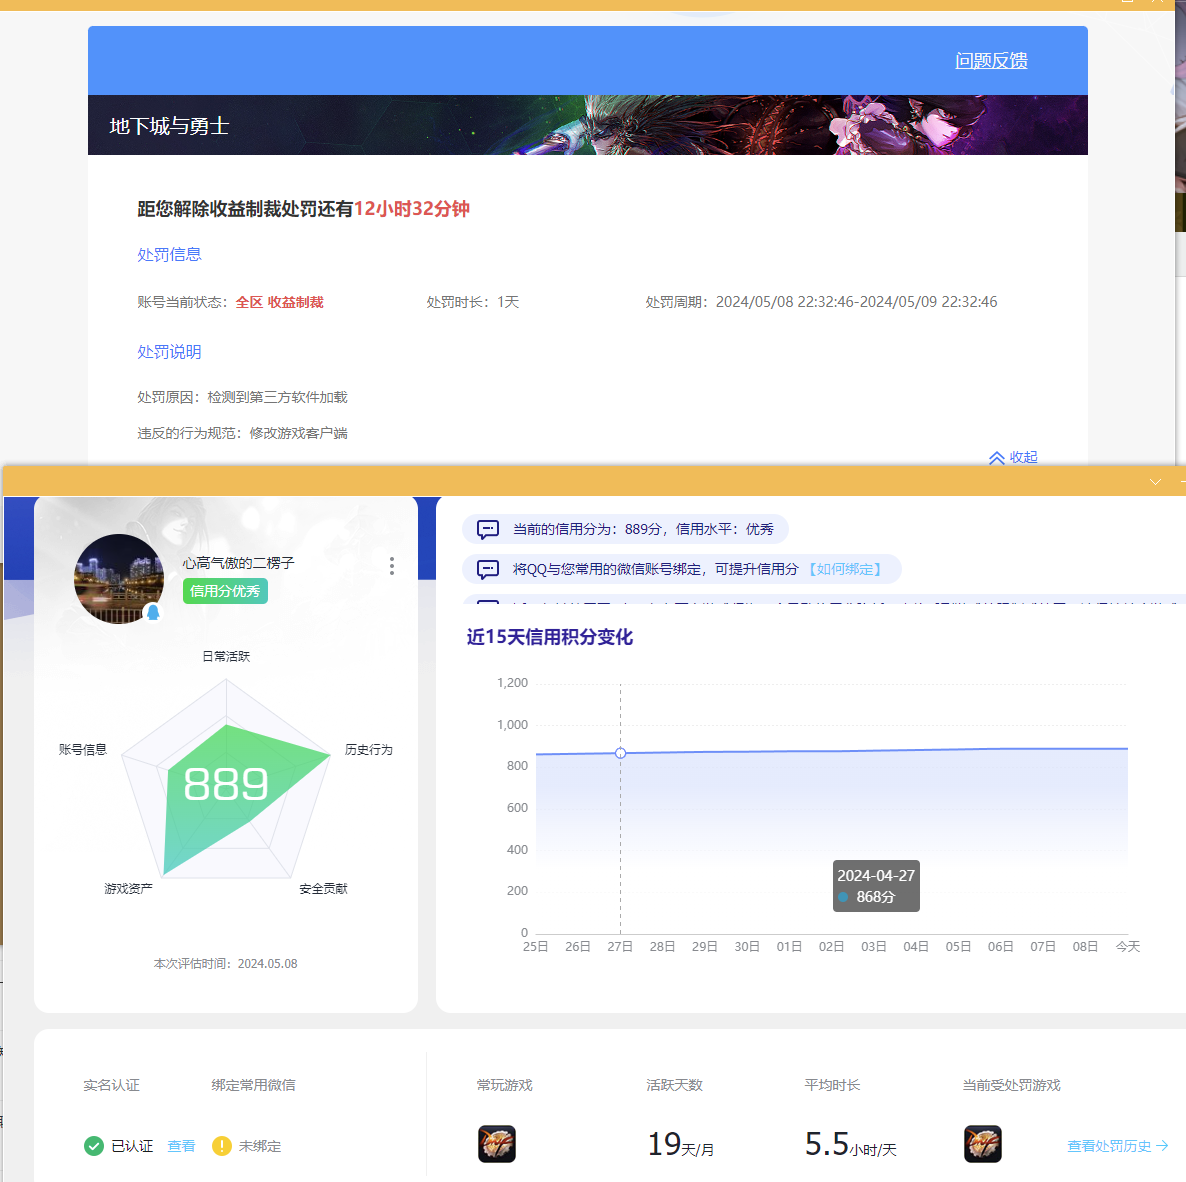1186x1182 pixels.
Task: Click the 08日 label on chart axis
Action: coord(1085,947)
